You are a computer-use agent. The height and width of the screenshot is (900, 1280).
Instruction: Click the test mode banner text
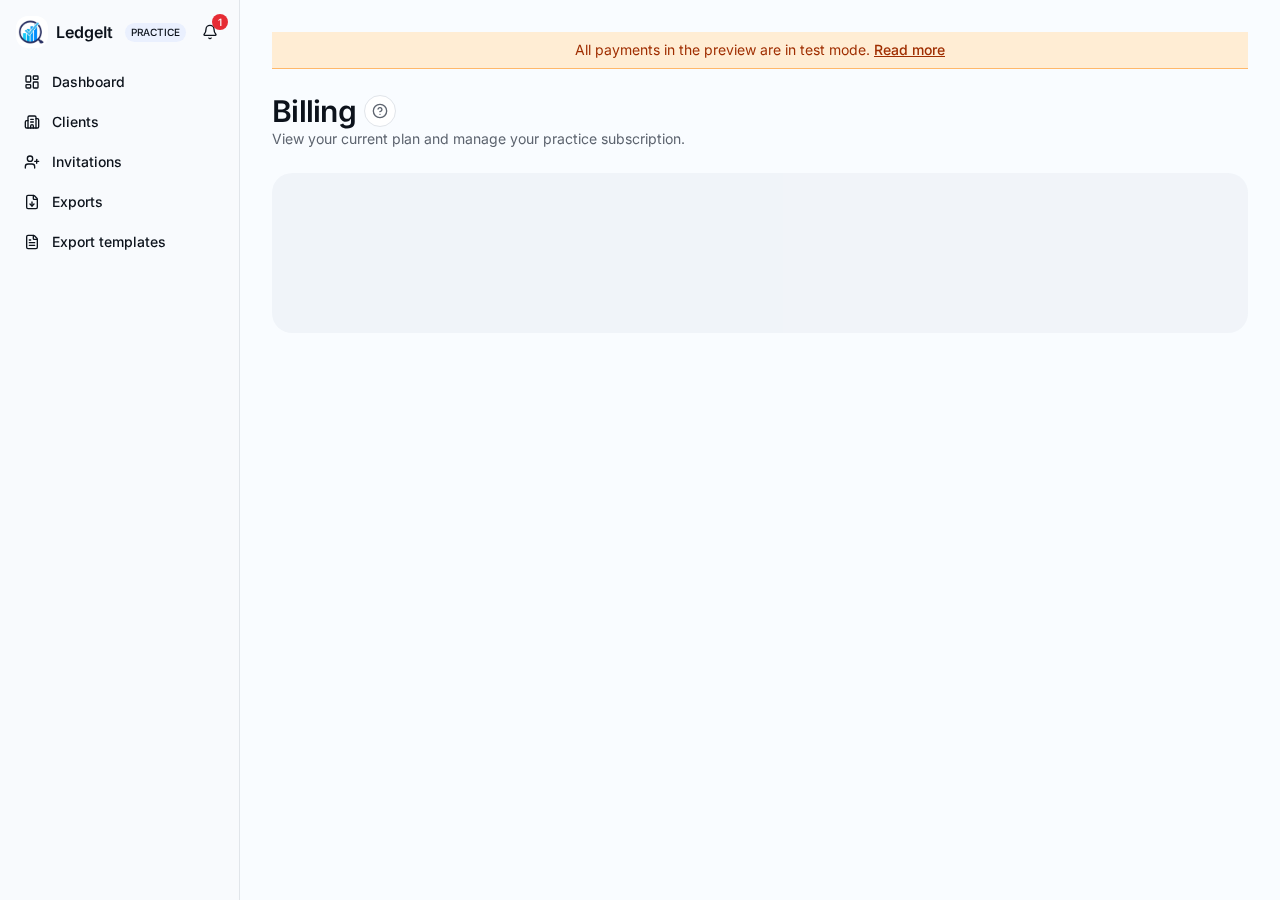click(722, 50)
